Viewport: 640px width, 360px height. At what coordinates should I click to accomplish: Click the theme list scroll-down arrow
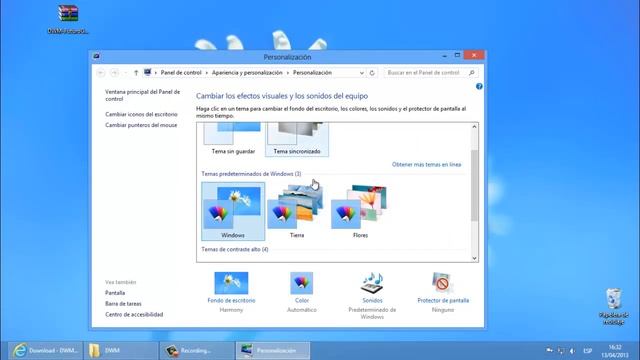(x=474, y=258)
